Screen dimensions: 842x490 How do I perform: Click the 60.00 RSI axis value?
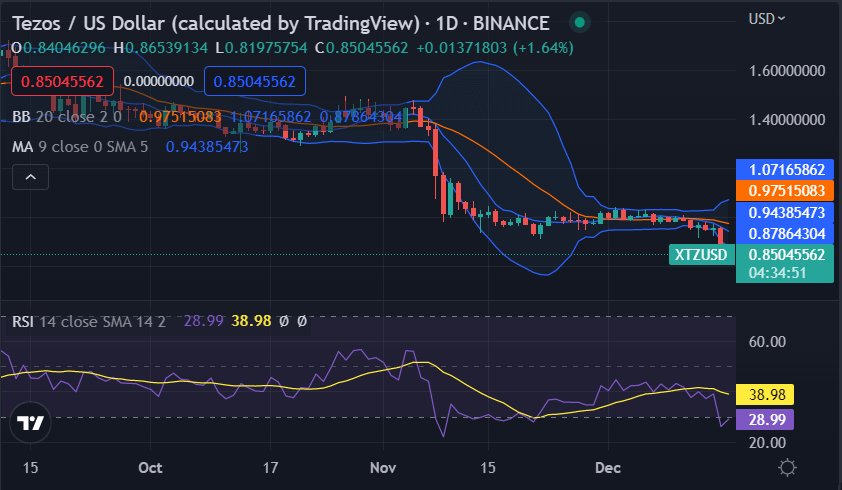(767, 342)
